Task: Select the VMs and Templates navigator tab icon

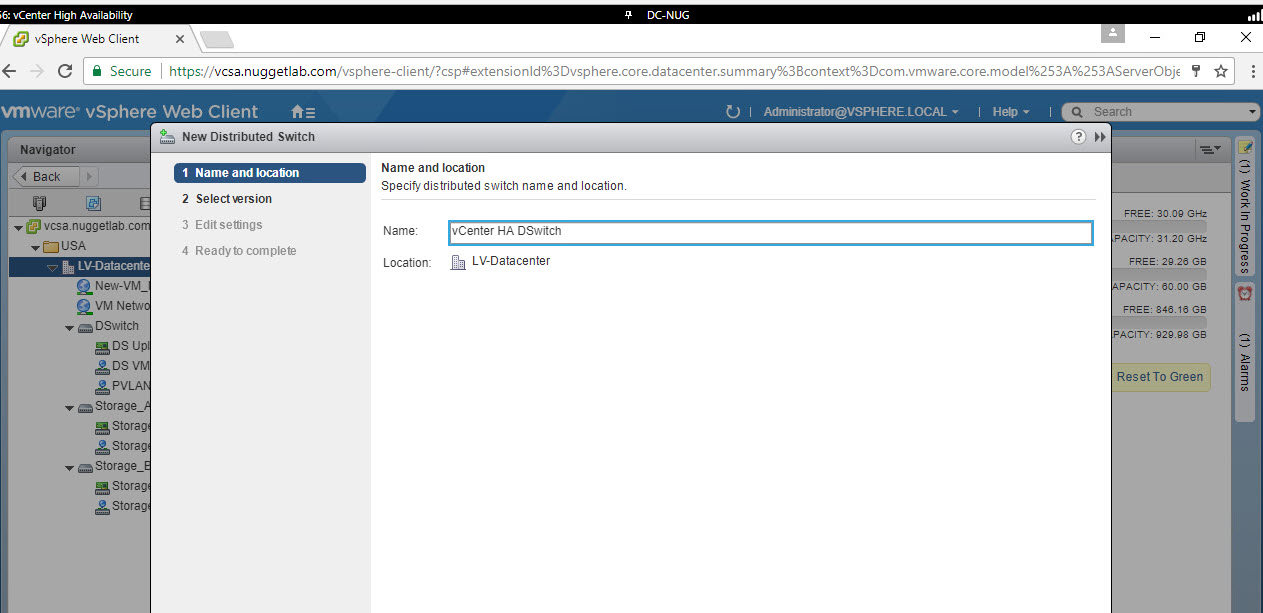Action: click(x=93, y=203)
